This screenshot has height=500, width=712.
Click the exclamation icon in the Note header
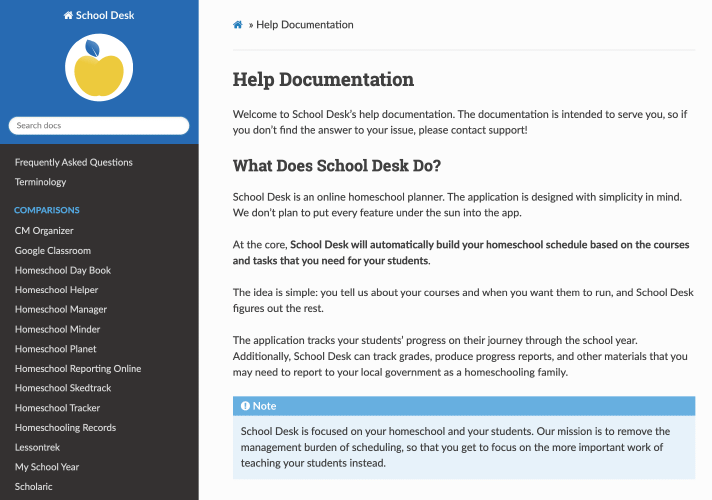[x=245, y=406]
